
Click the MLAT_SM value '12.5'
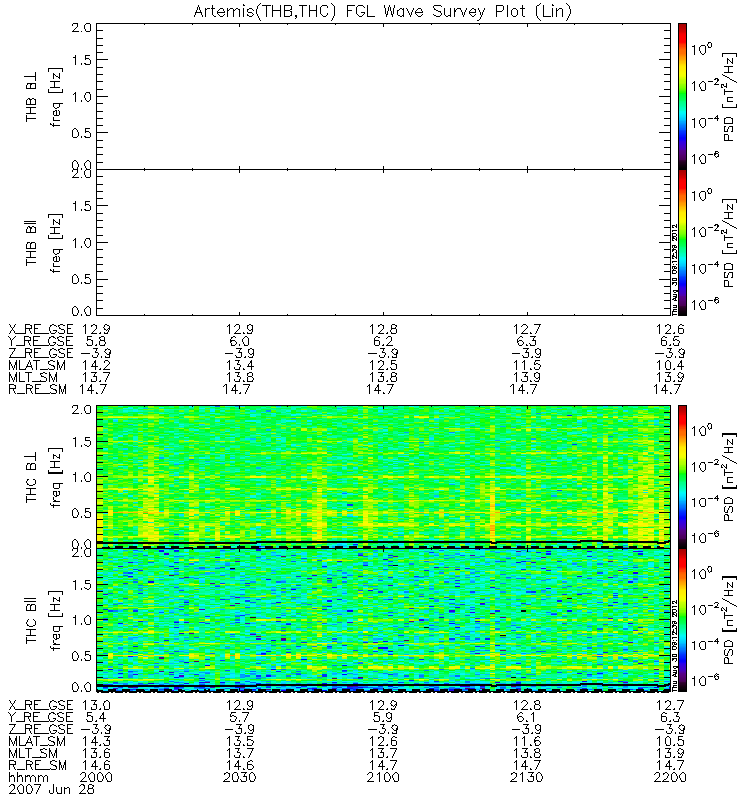[383, 365]
